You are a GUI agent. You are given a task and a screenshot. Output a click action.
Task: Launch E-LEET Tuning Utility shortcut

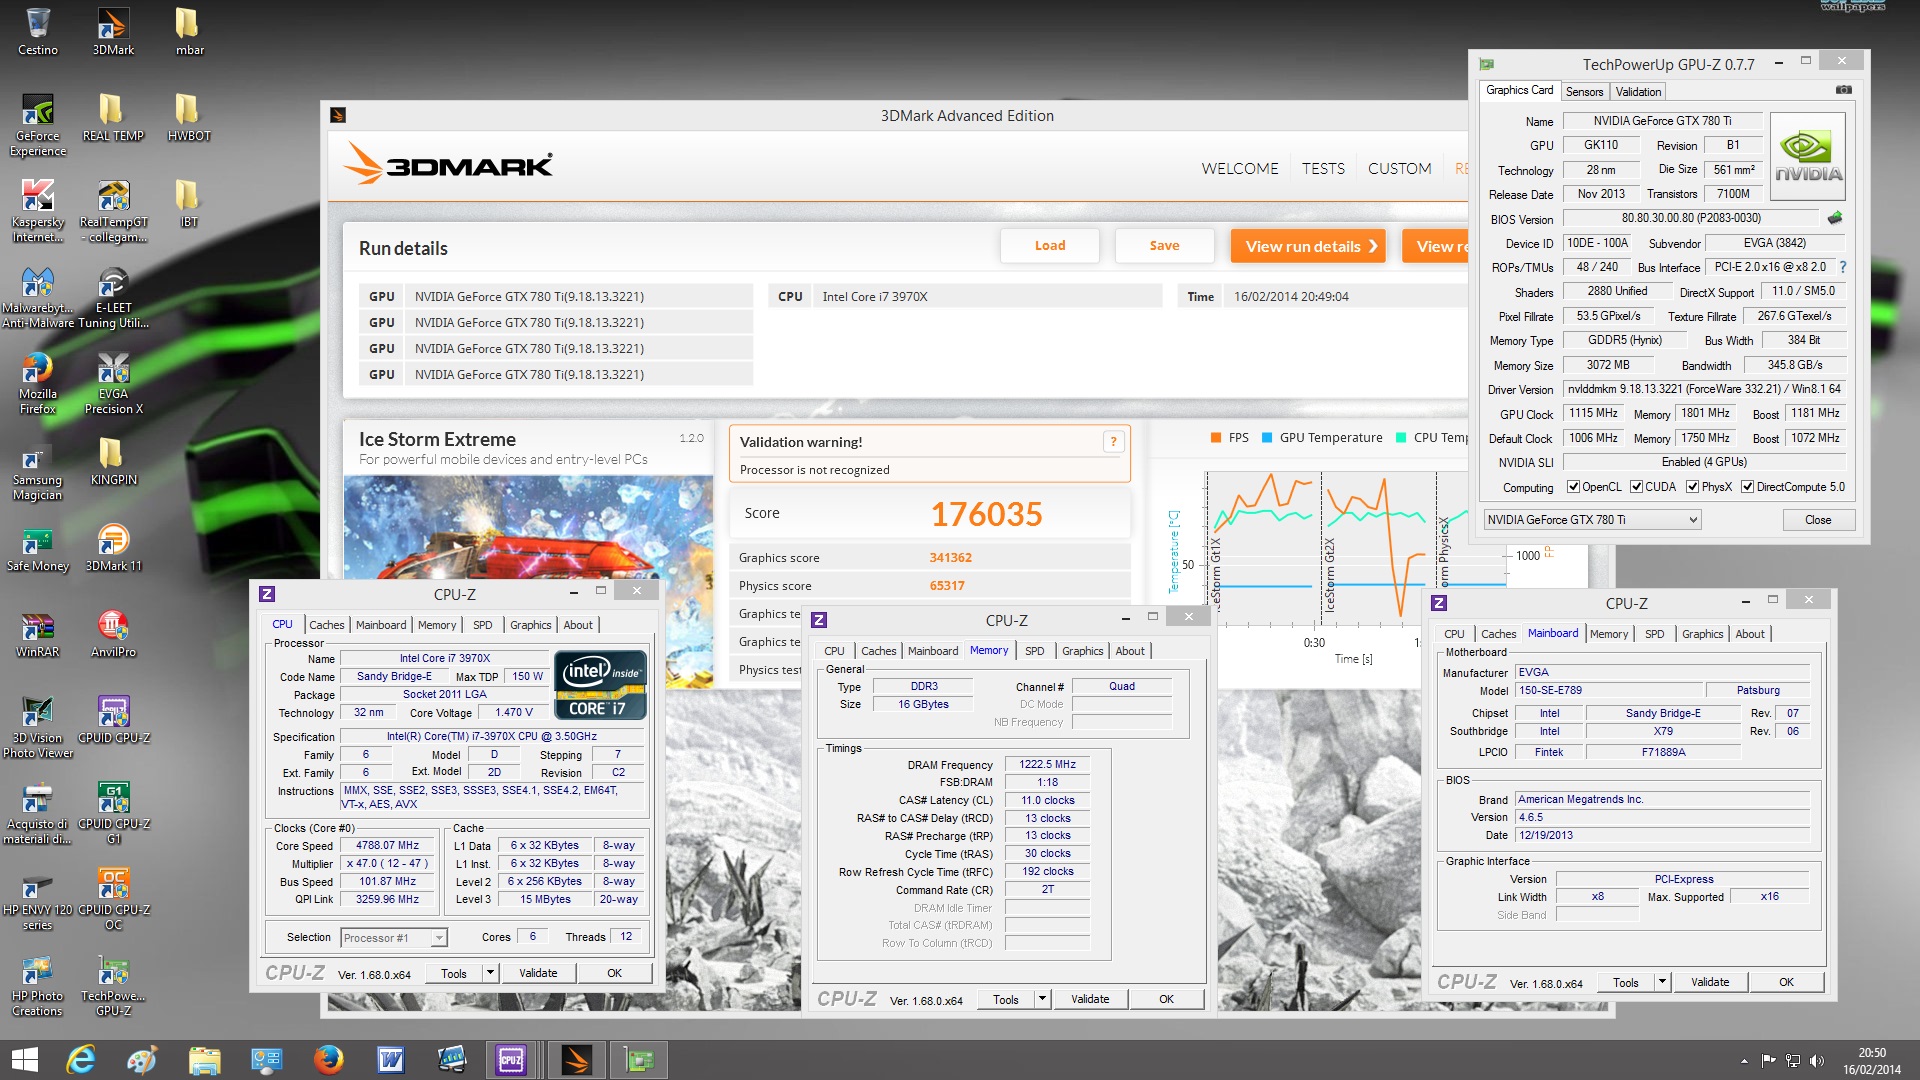(113, 297)
